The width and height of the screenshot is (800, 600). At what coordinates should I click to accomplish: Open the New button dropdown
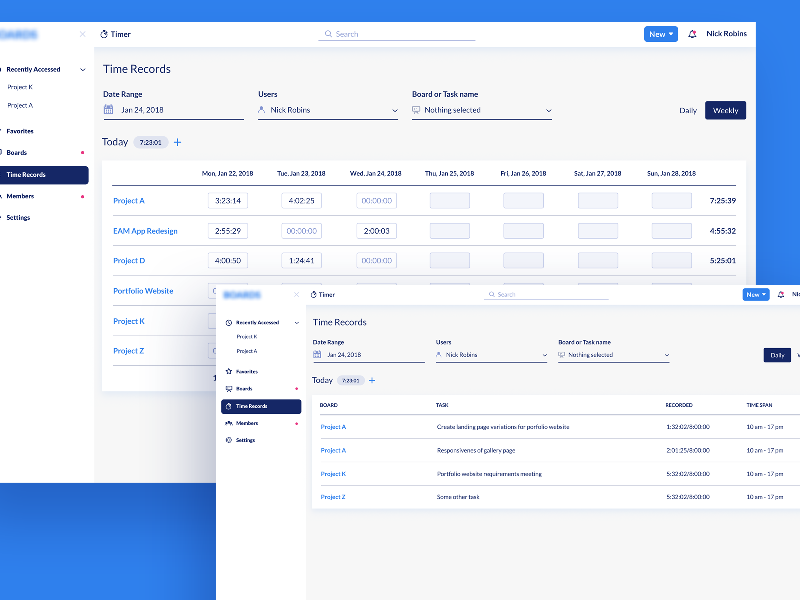point(660,33)
